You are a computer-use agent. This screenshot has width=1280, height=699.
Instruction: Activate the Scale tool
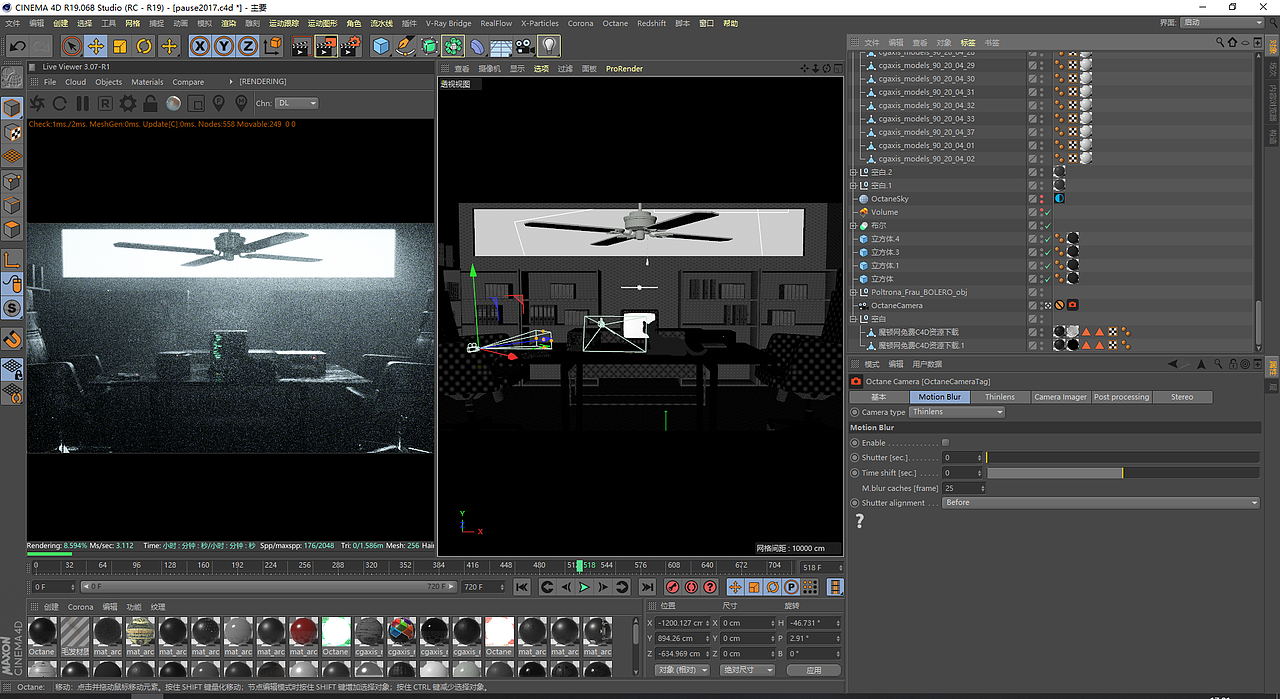coord(120,46)
